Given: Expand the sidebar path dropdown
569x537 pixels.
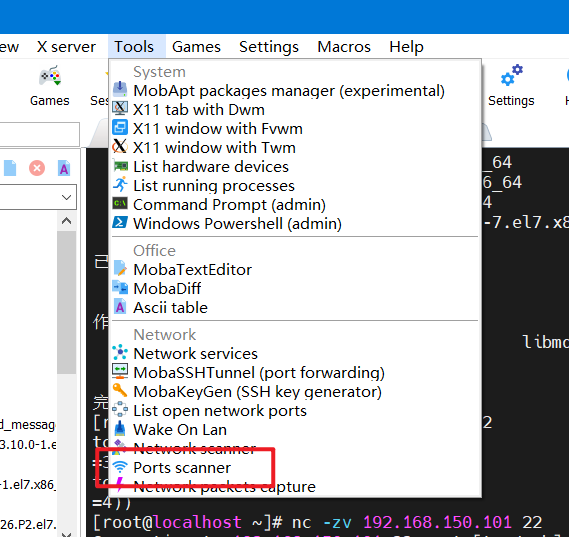Looking at the screenshot, I should click(x=66, y=197).
